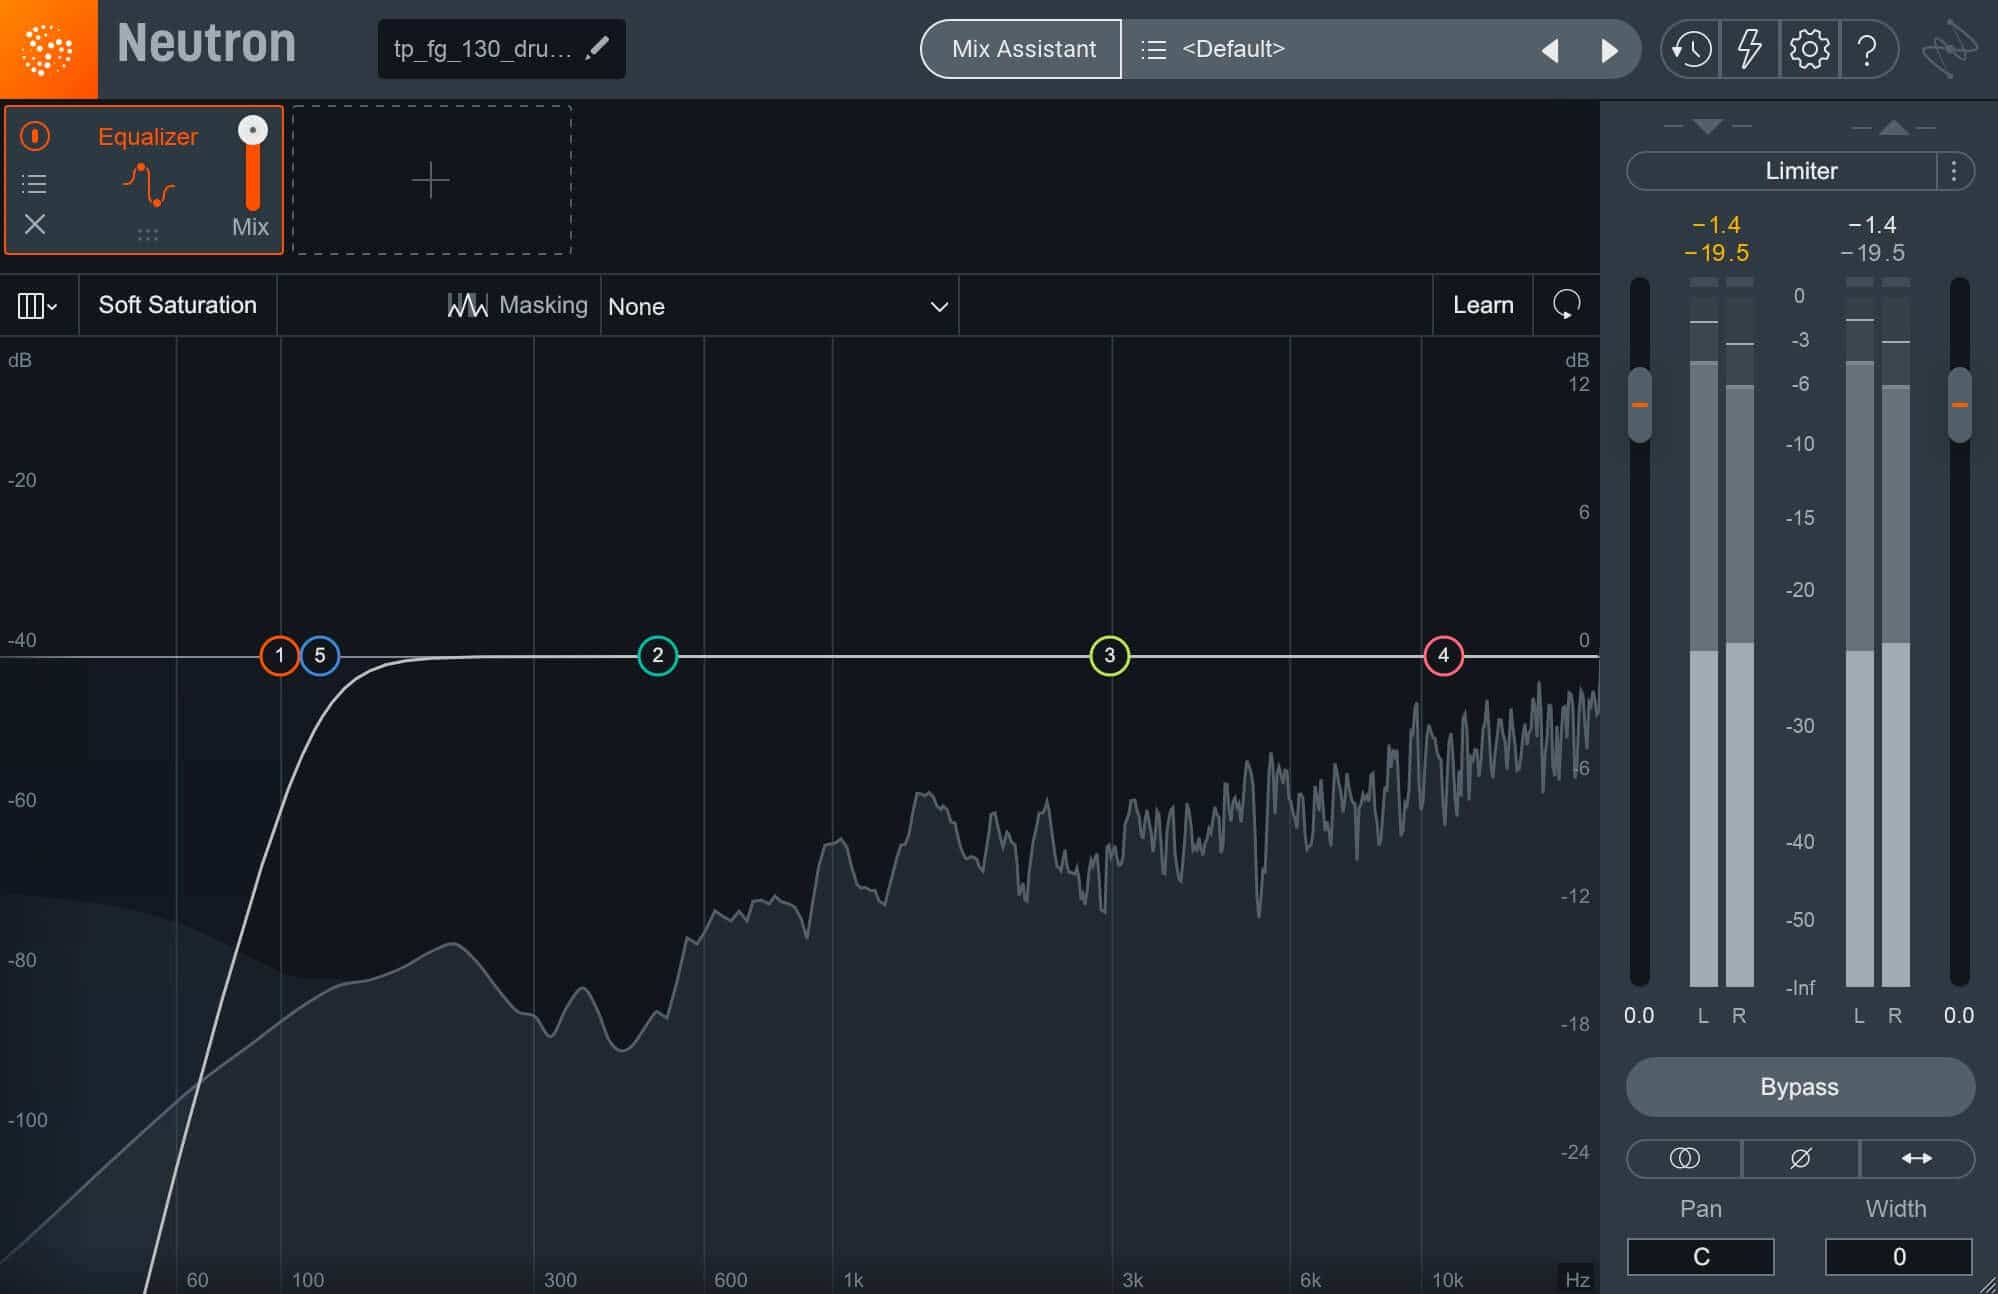Open settings gear icon
Viewport: 1998px width, 1294px height.
coord(1808,49)
